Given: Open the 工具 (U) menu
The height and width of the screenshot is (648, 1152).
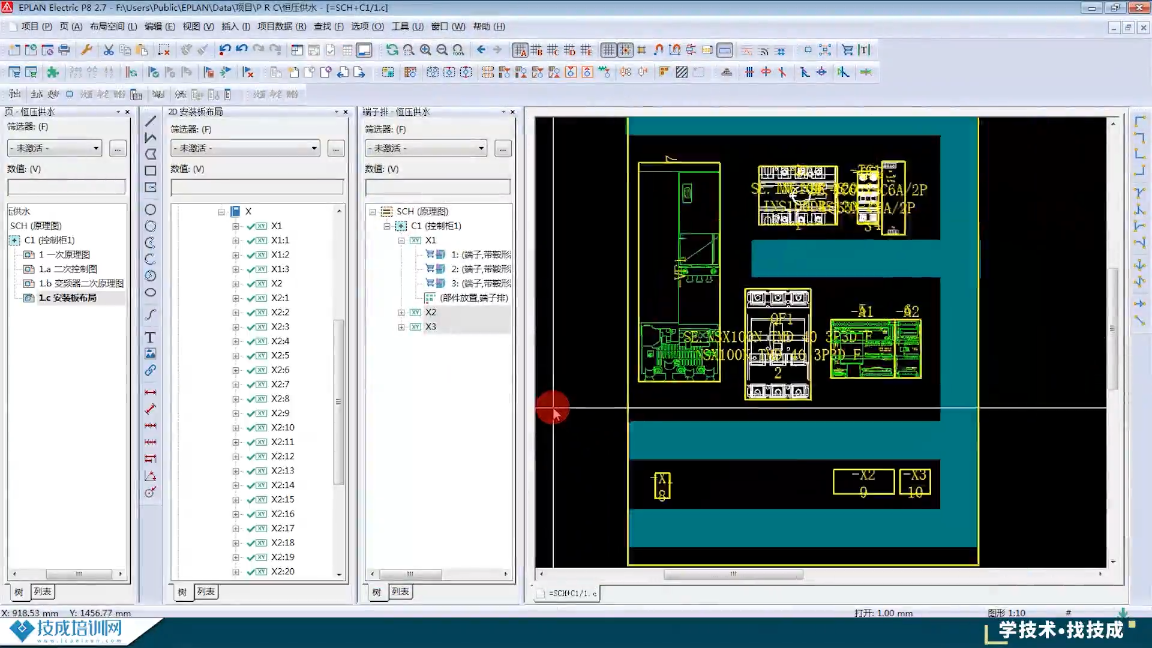Looking at the screenshot, I should (x=408, y=26).
